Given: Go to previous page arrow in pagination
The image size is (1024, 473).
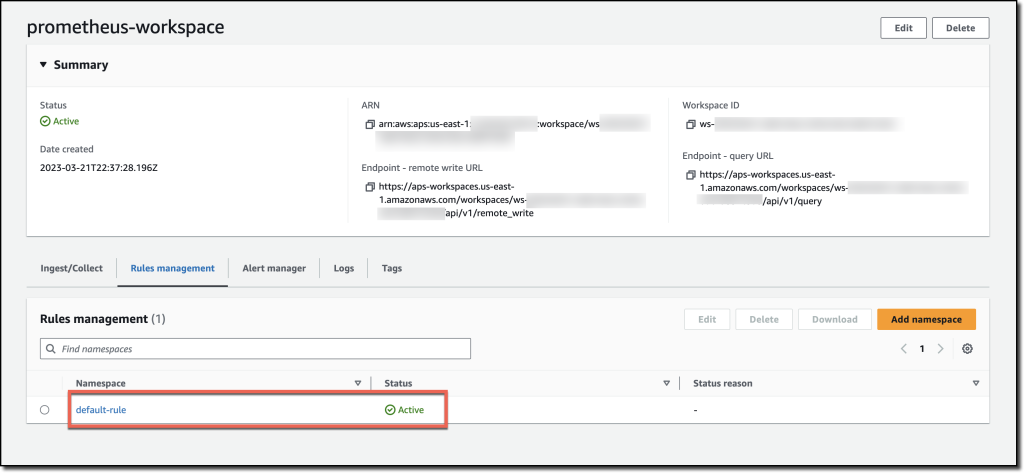Looking at the screenshot, I should click(x=904, y=349).
